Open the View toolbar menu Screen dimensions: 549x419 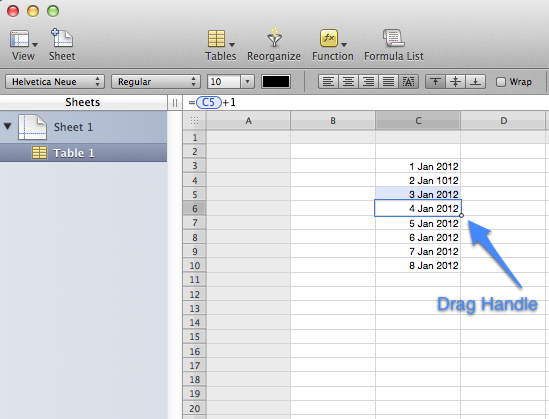23,46
